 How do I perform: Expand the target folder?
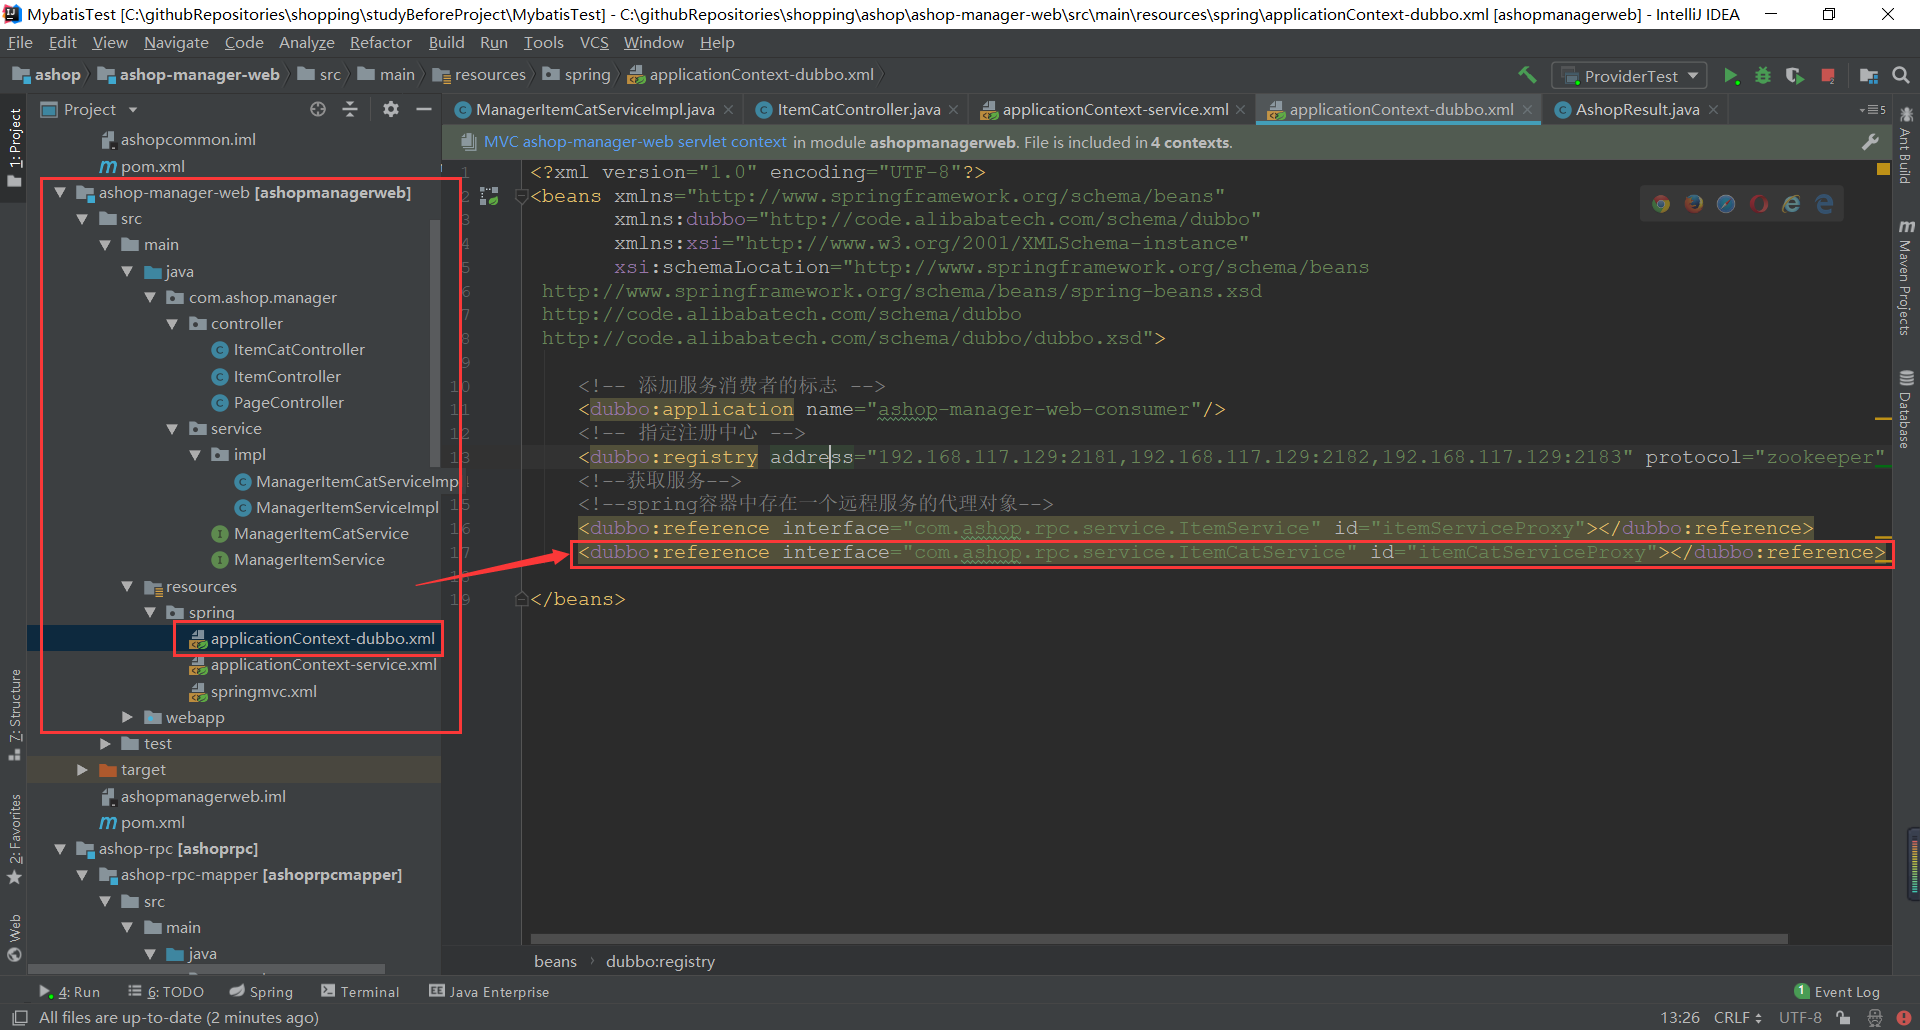(82, 769)
